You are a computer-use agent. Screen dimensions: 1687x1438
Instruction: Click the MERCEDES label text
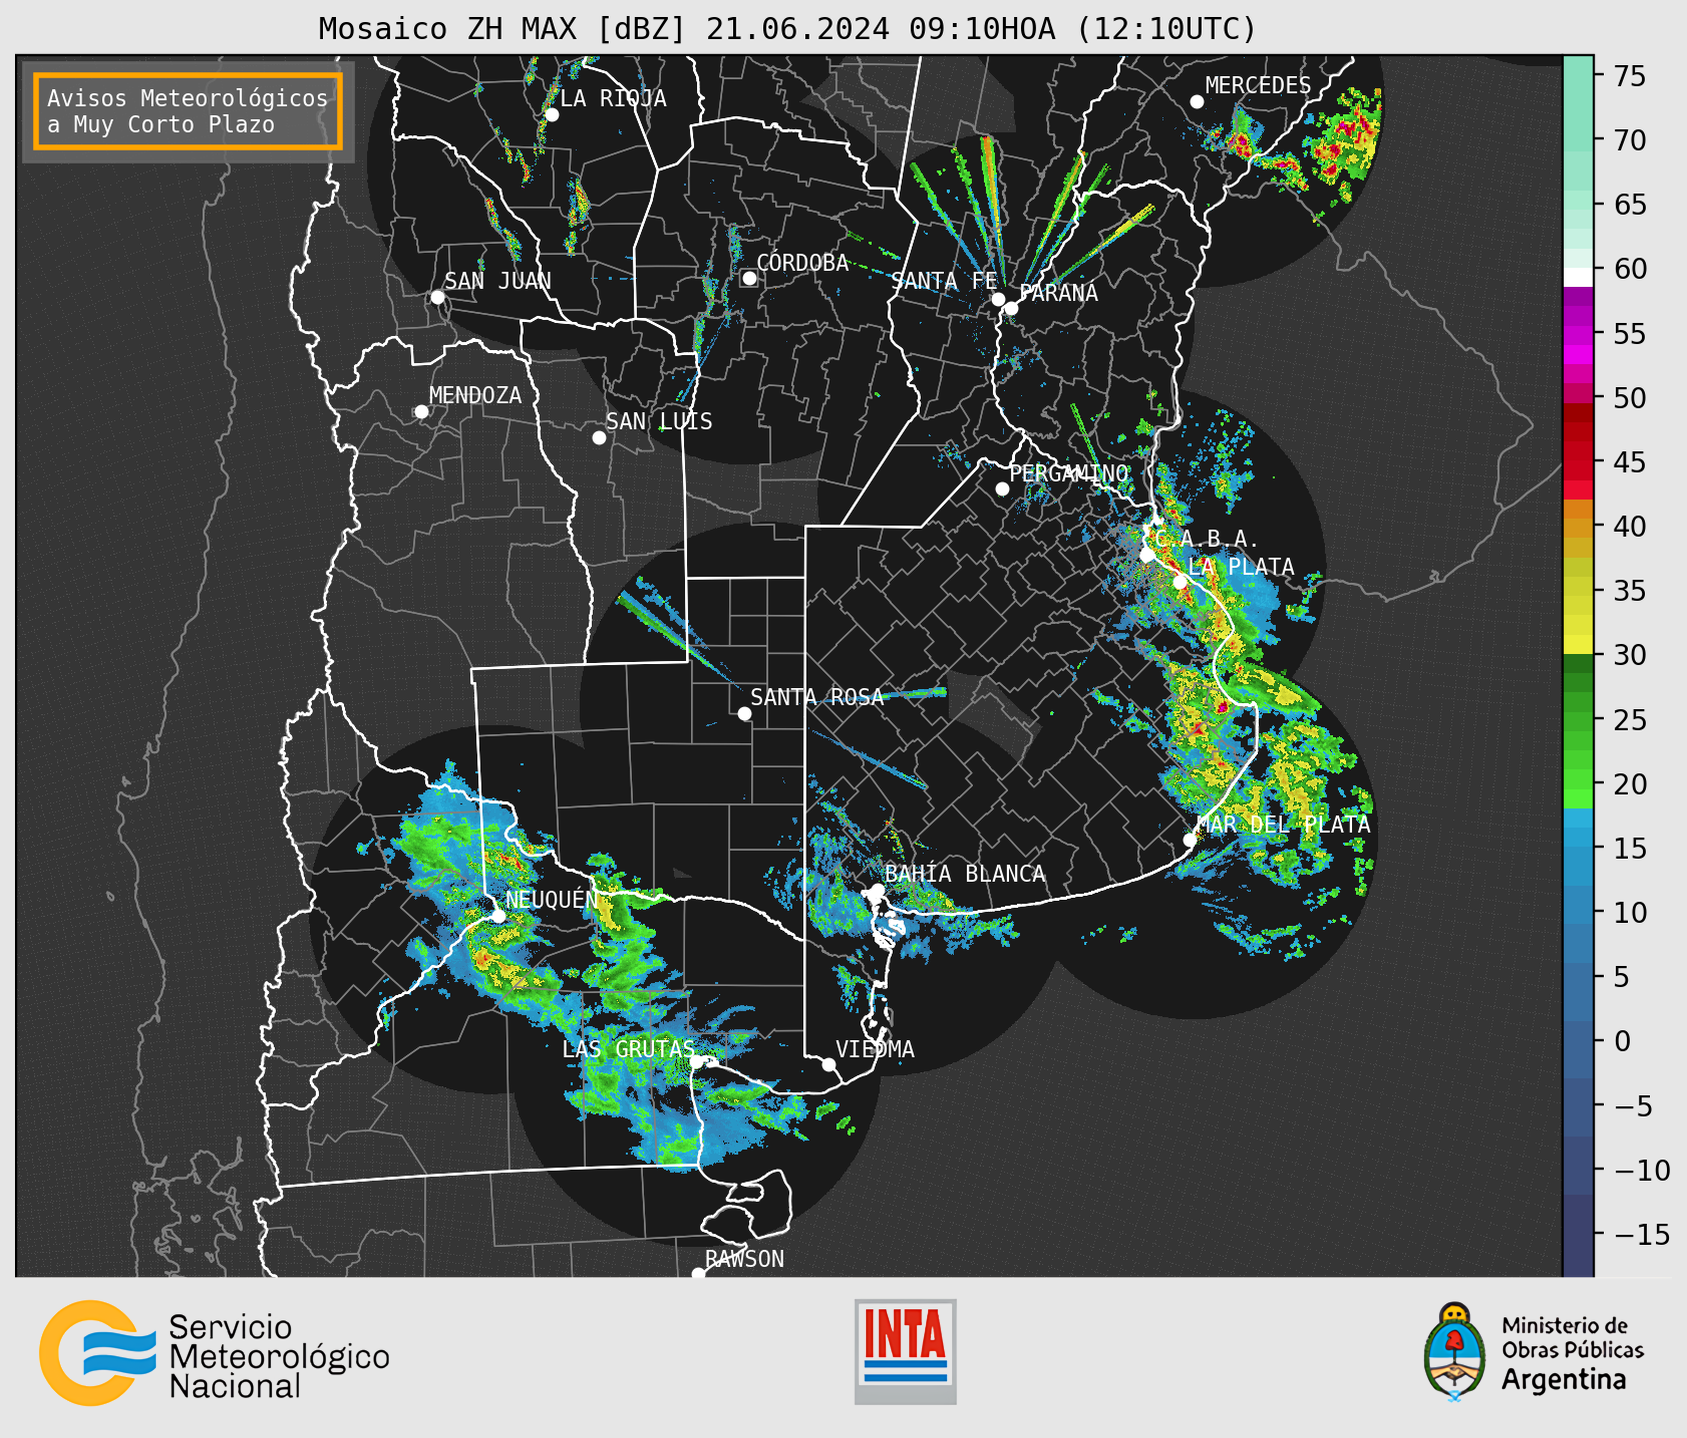pyautogui.click(x=1258, y=86)
